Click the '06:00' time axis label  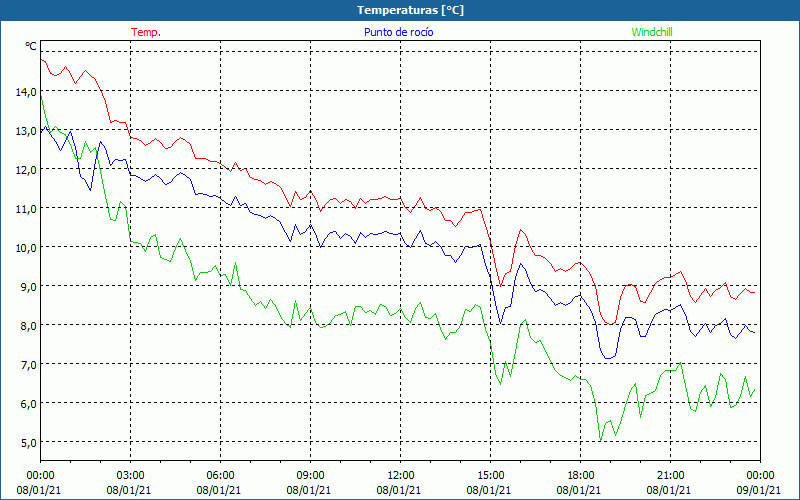point(220,476)
